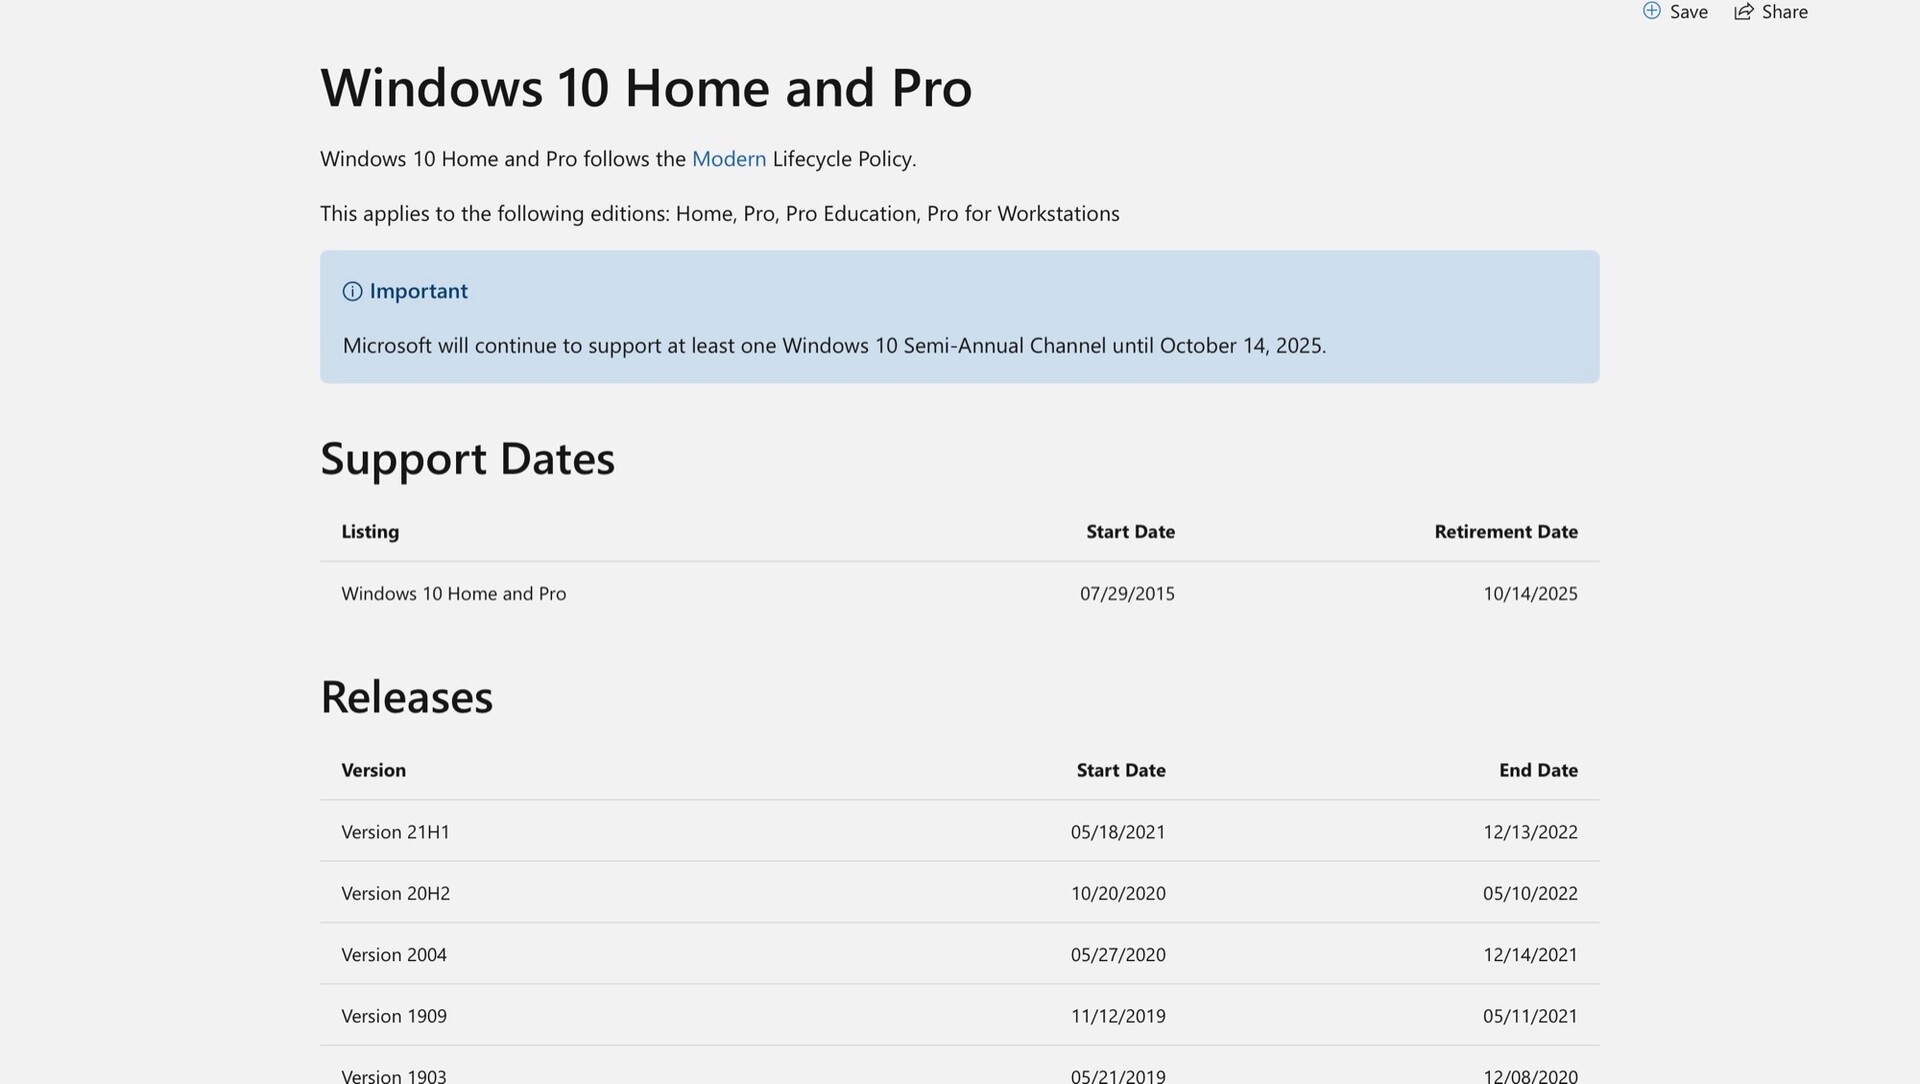Click the Support Dates heading
This screenshot has width=1920, height=1084.
point(467,458)
